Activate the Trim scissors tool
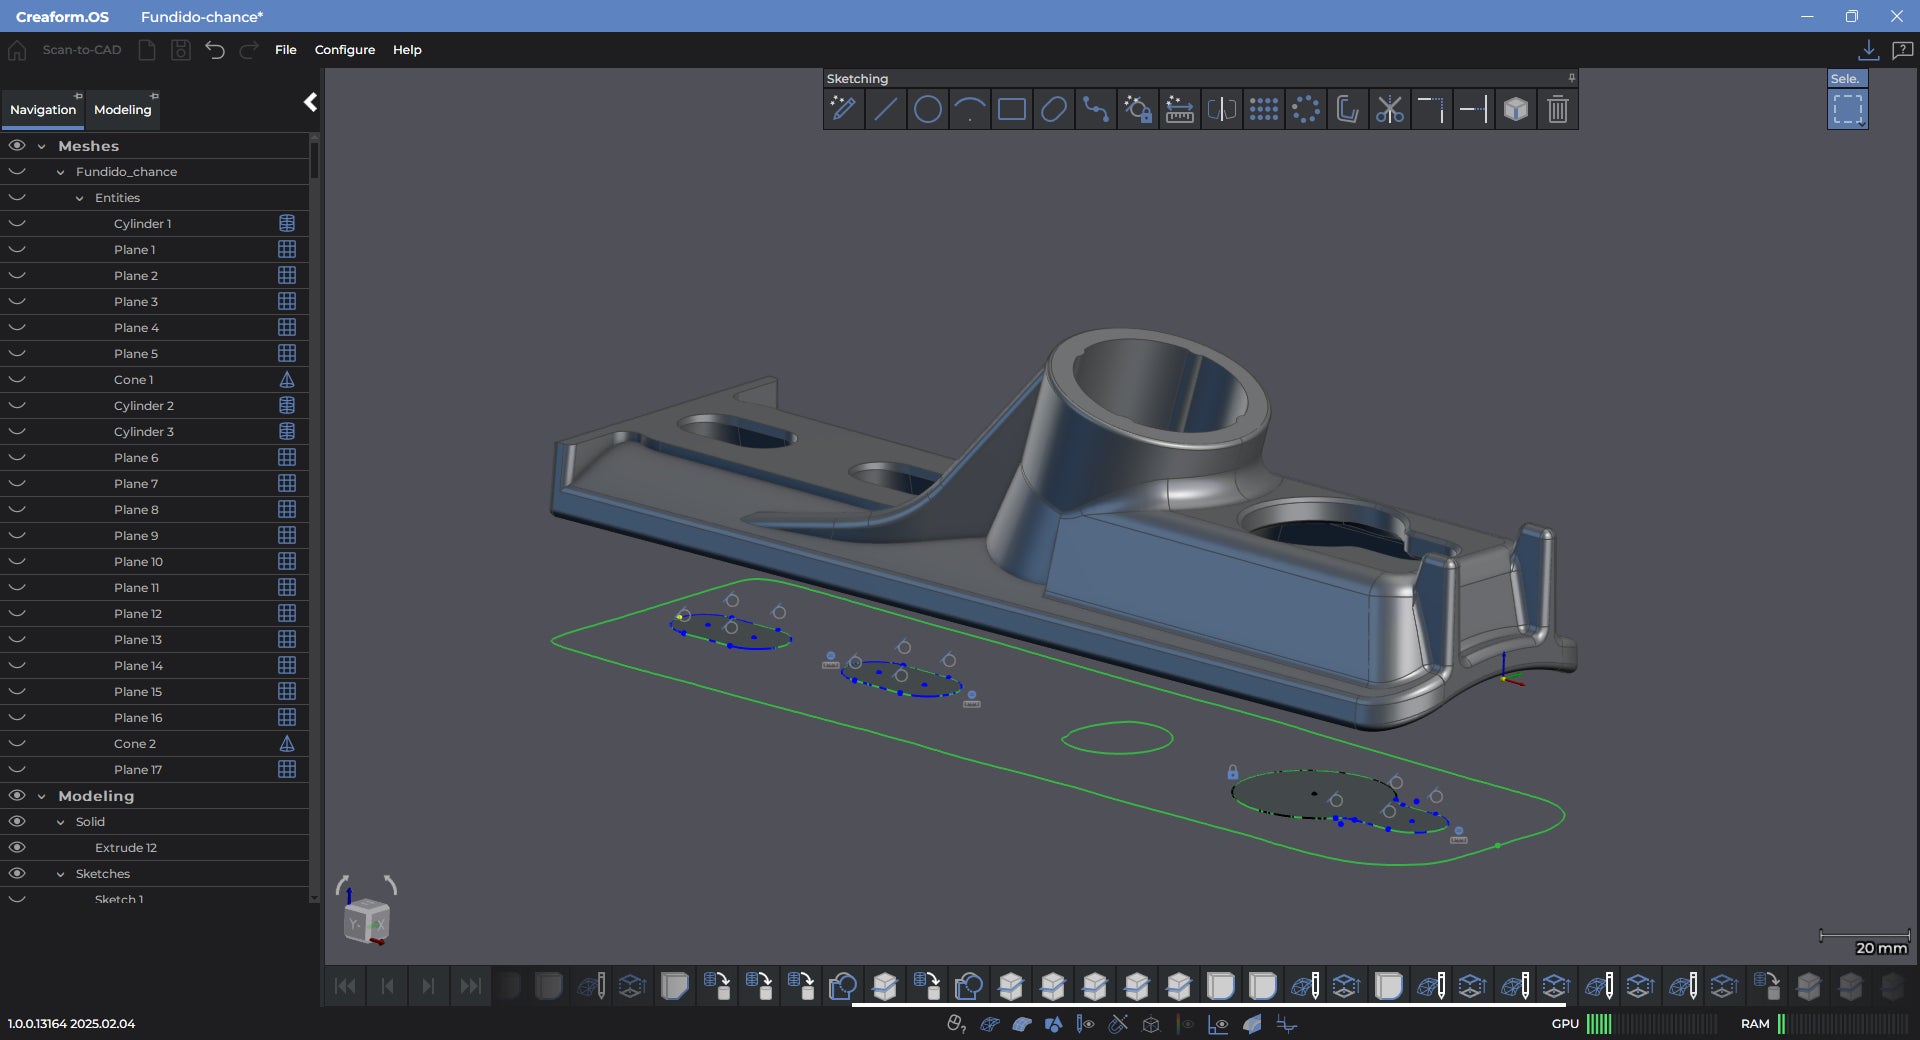 point(1389,109)
